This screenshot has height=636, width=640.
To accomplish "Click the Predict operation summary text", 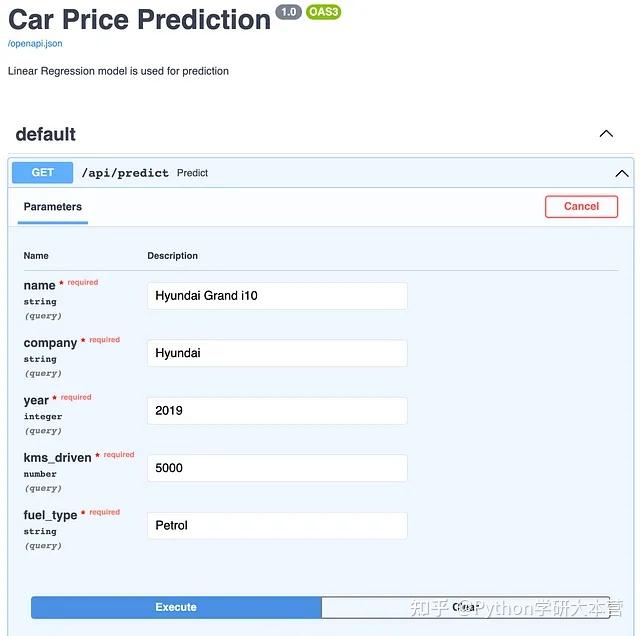I will tap(192, 173).
